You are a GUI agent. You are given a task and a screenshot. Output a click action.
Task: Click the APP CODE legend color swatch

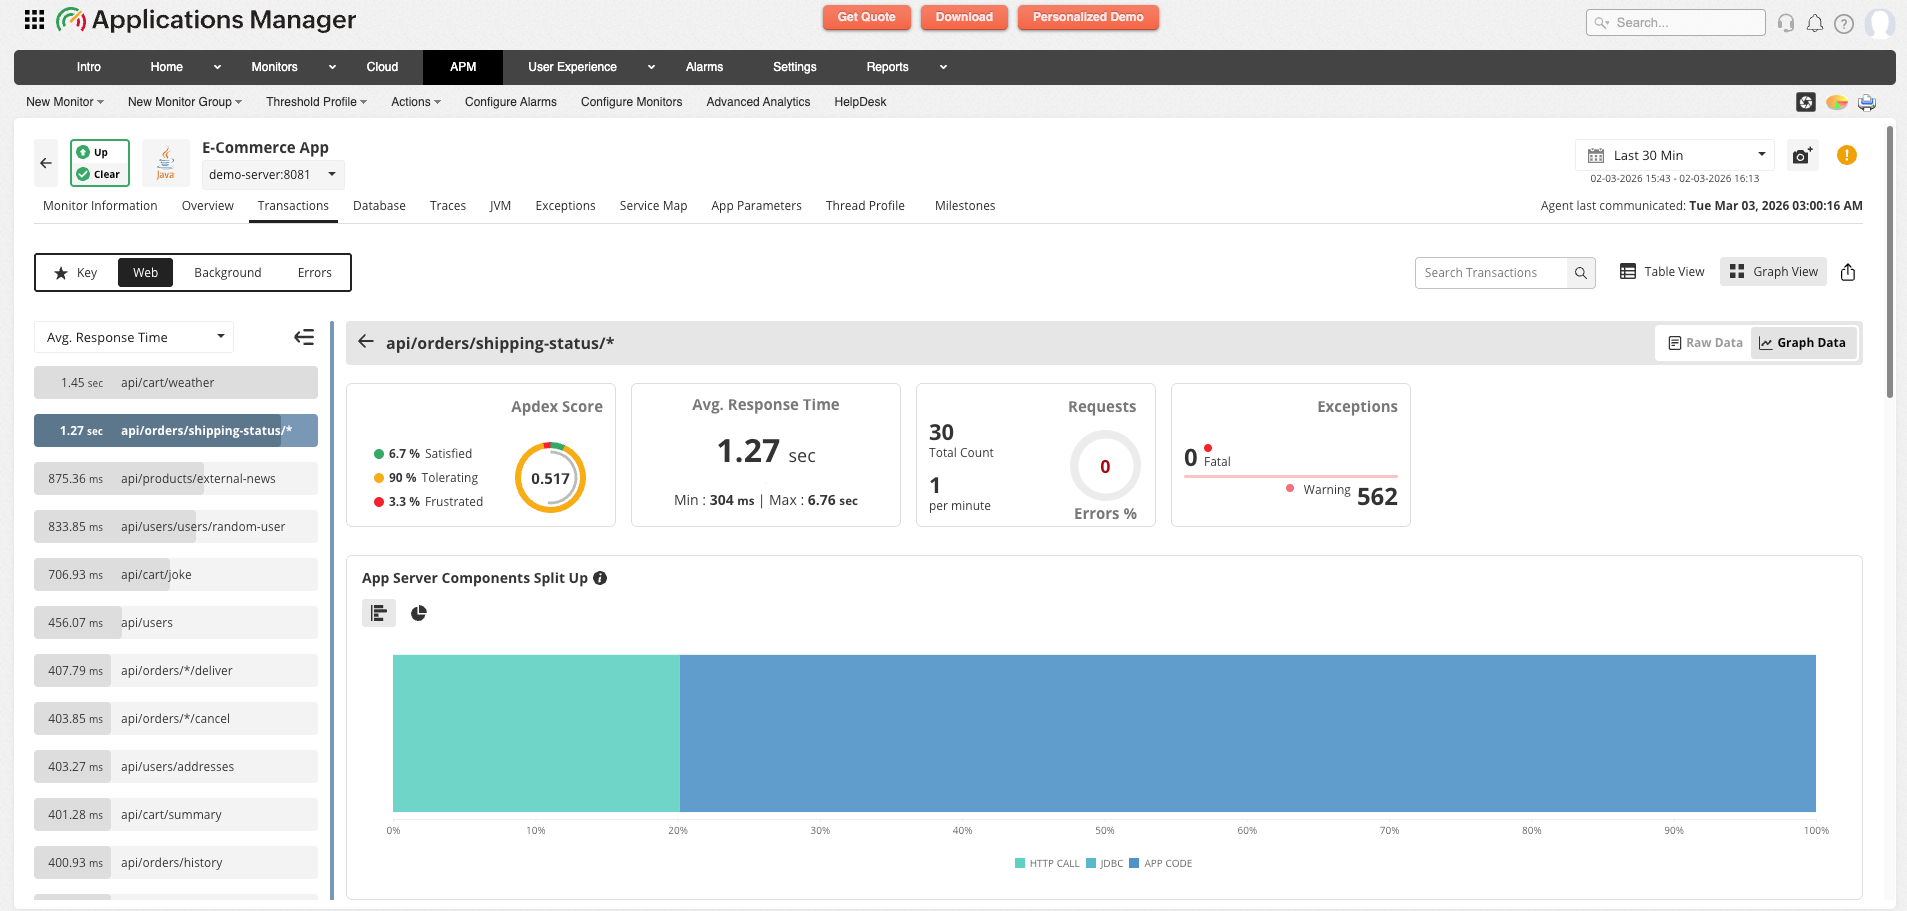coord(1134,863)
